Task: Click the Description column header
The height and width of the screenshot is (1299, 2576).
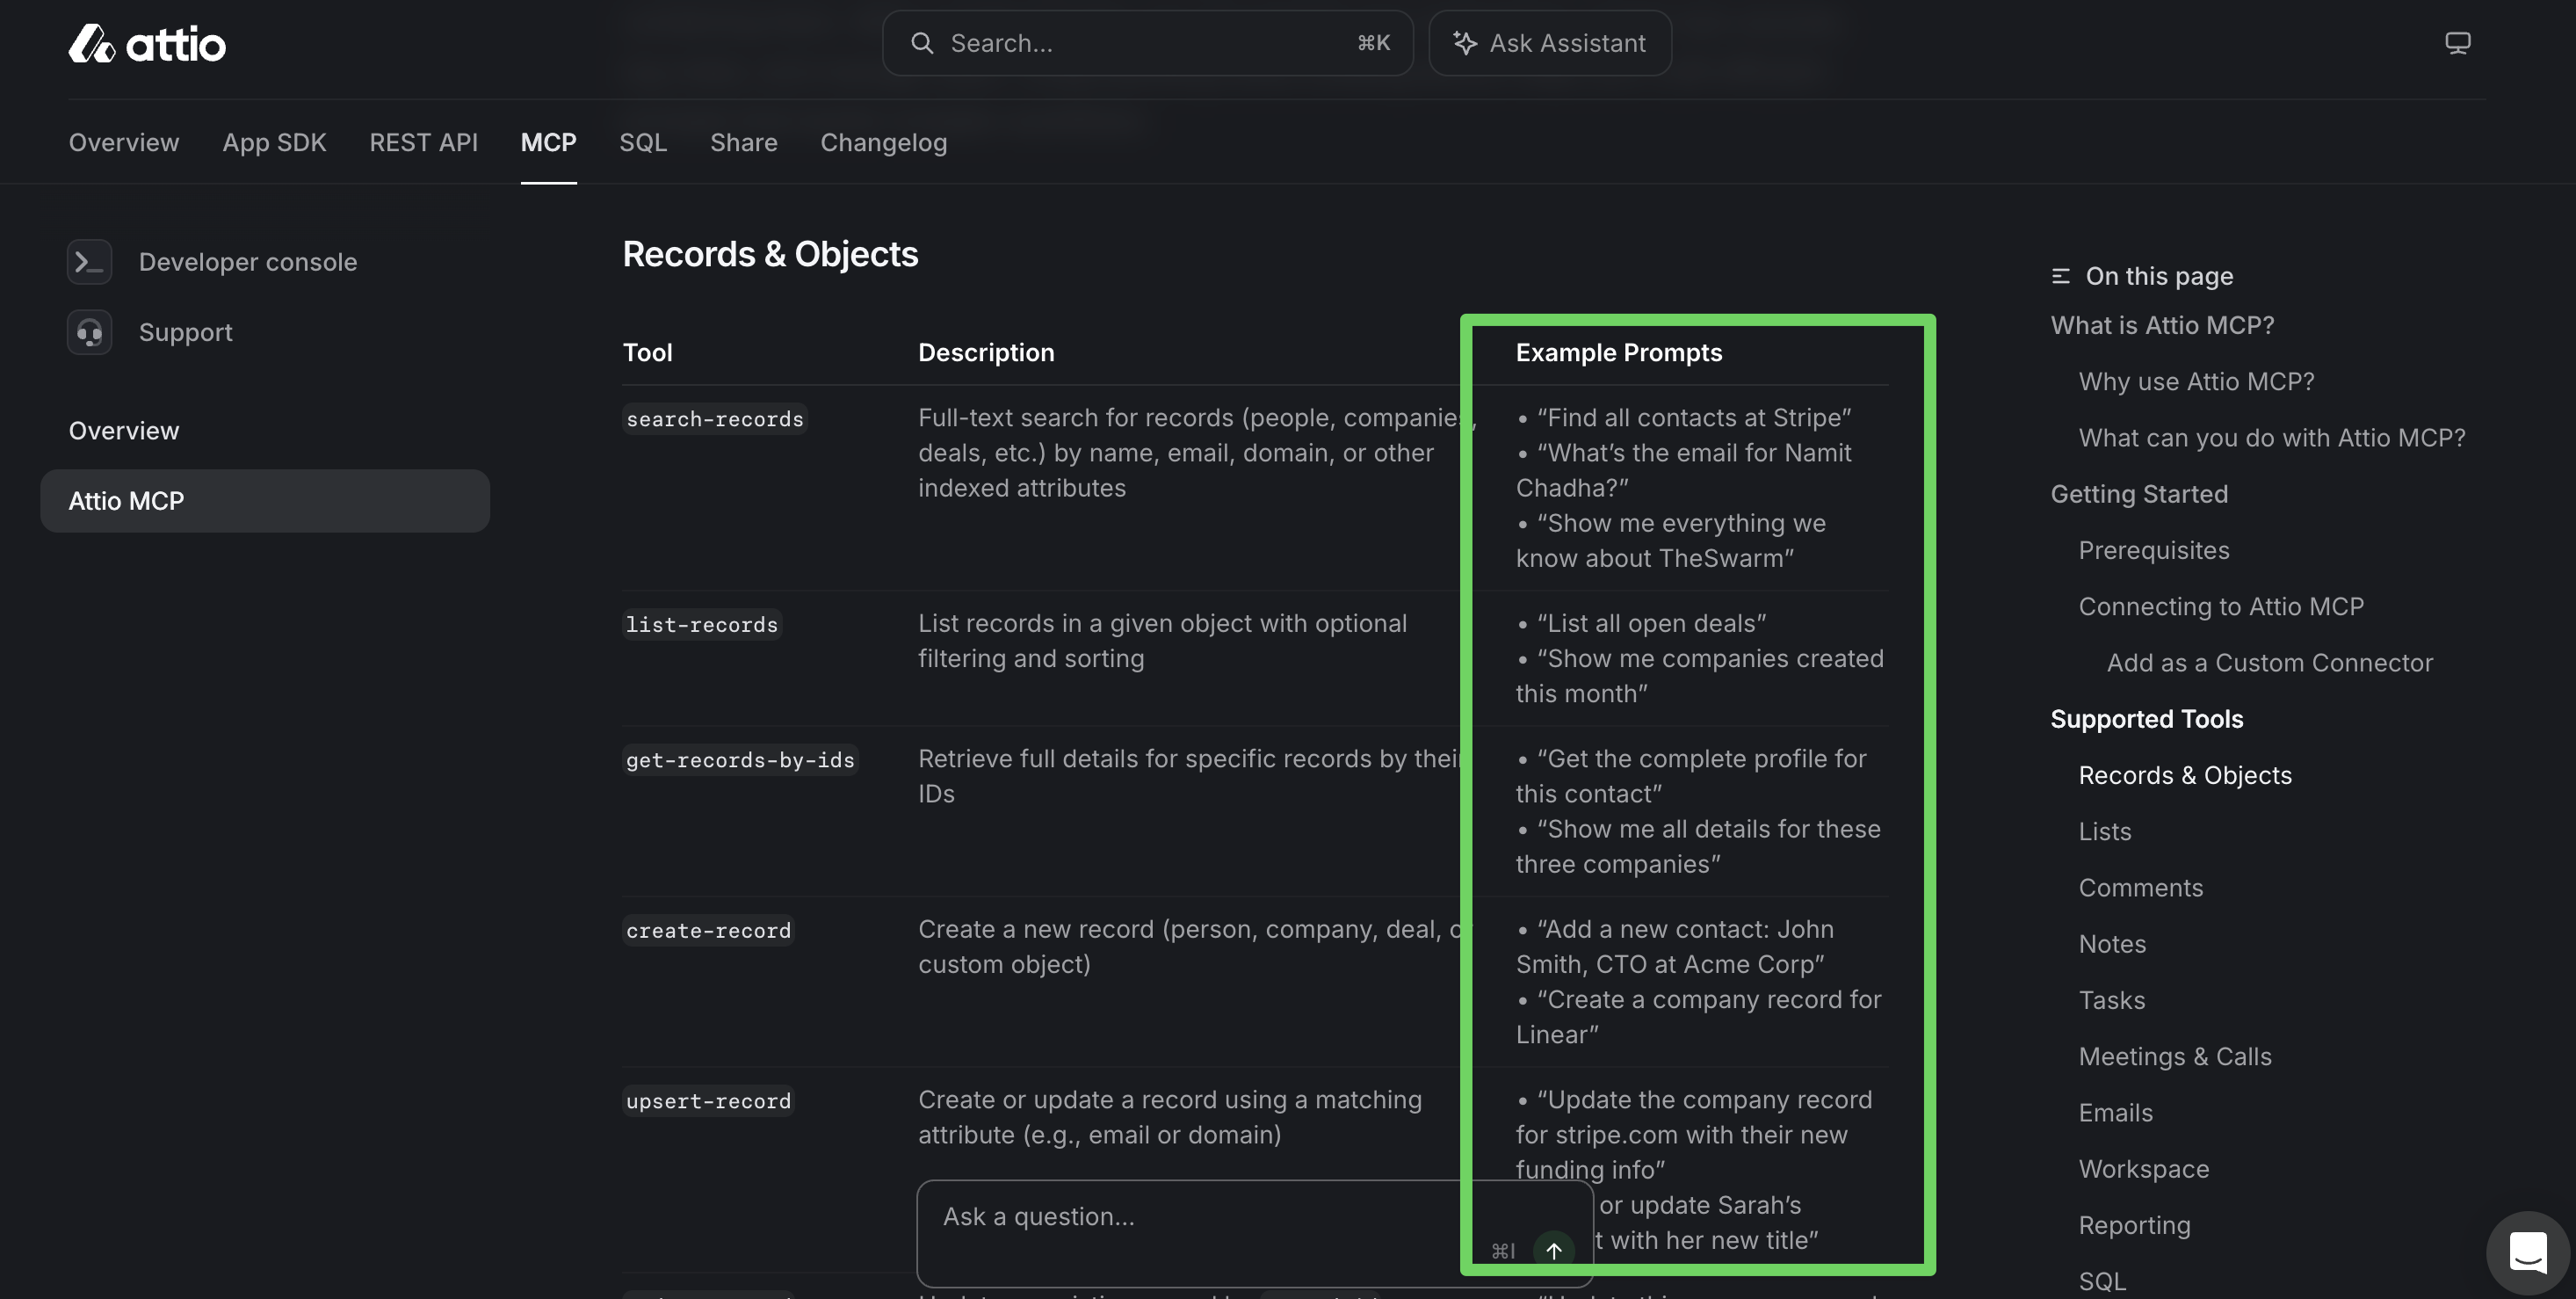Action: tap(986, 352)
